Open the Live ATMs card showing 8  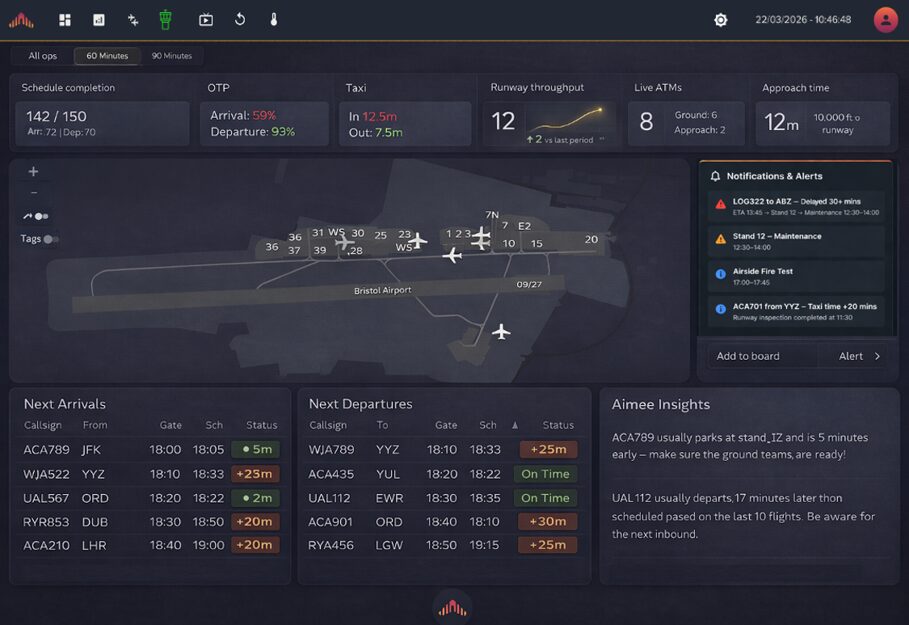click(x=686, y=123)
